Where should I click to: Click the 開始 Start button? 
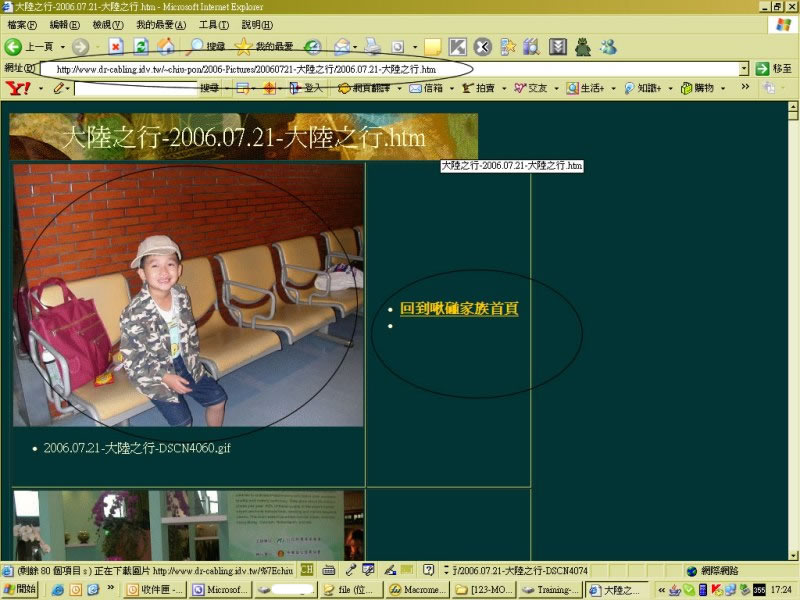[x=21, y=590]
